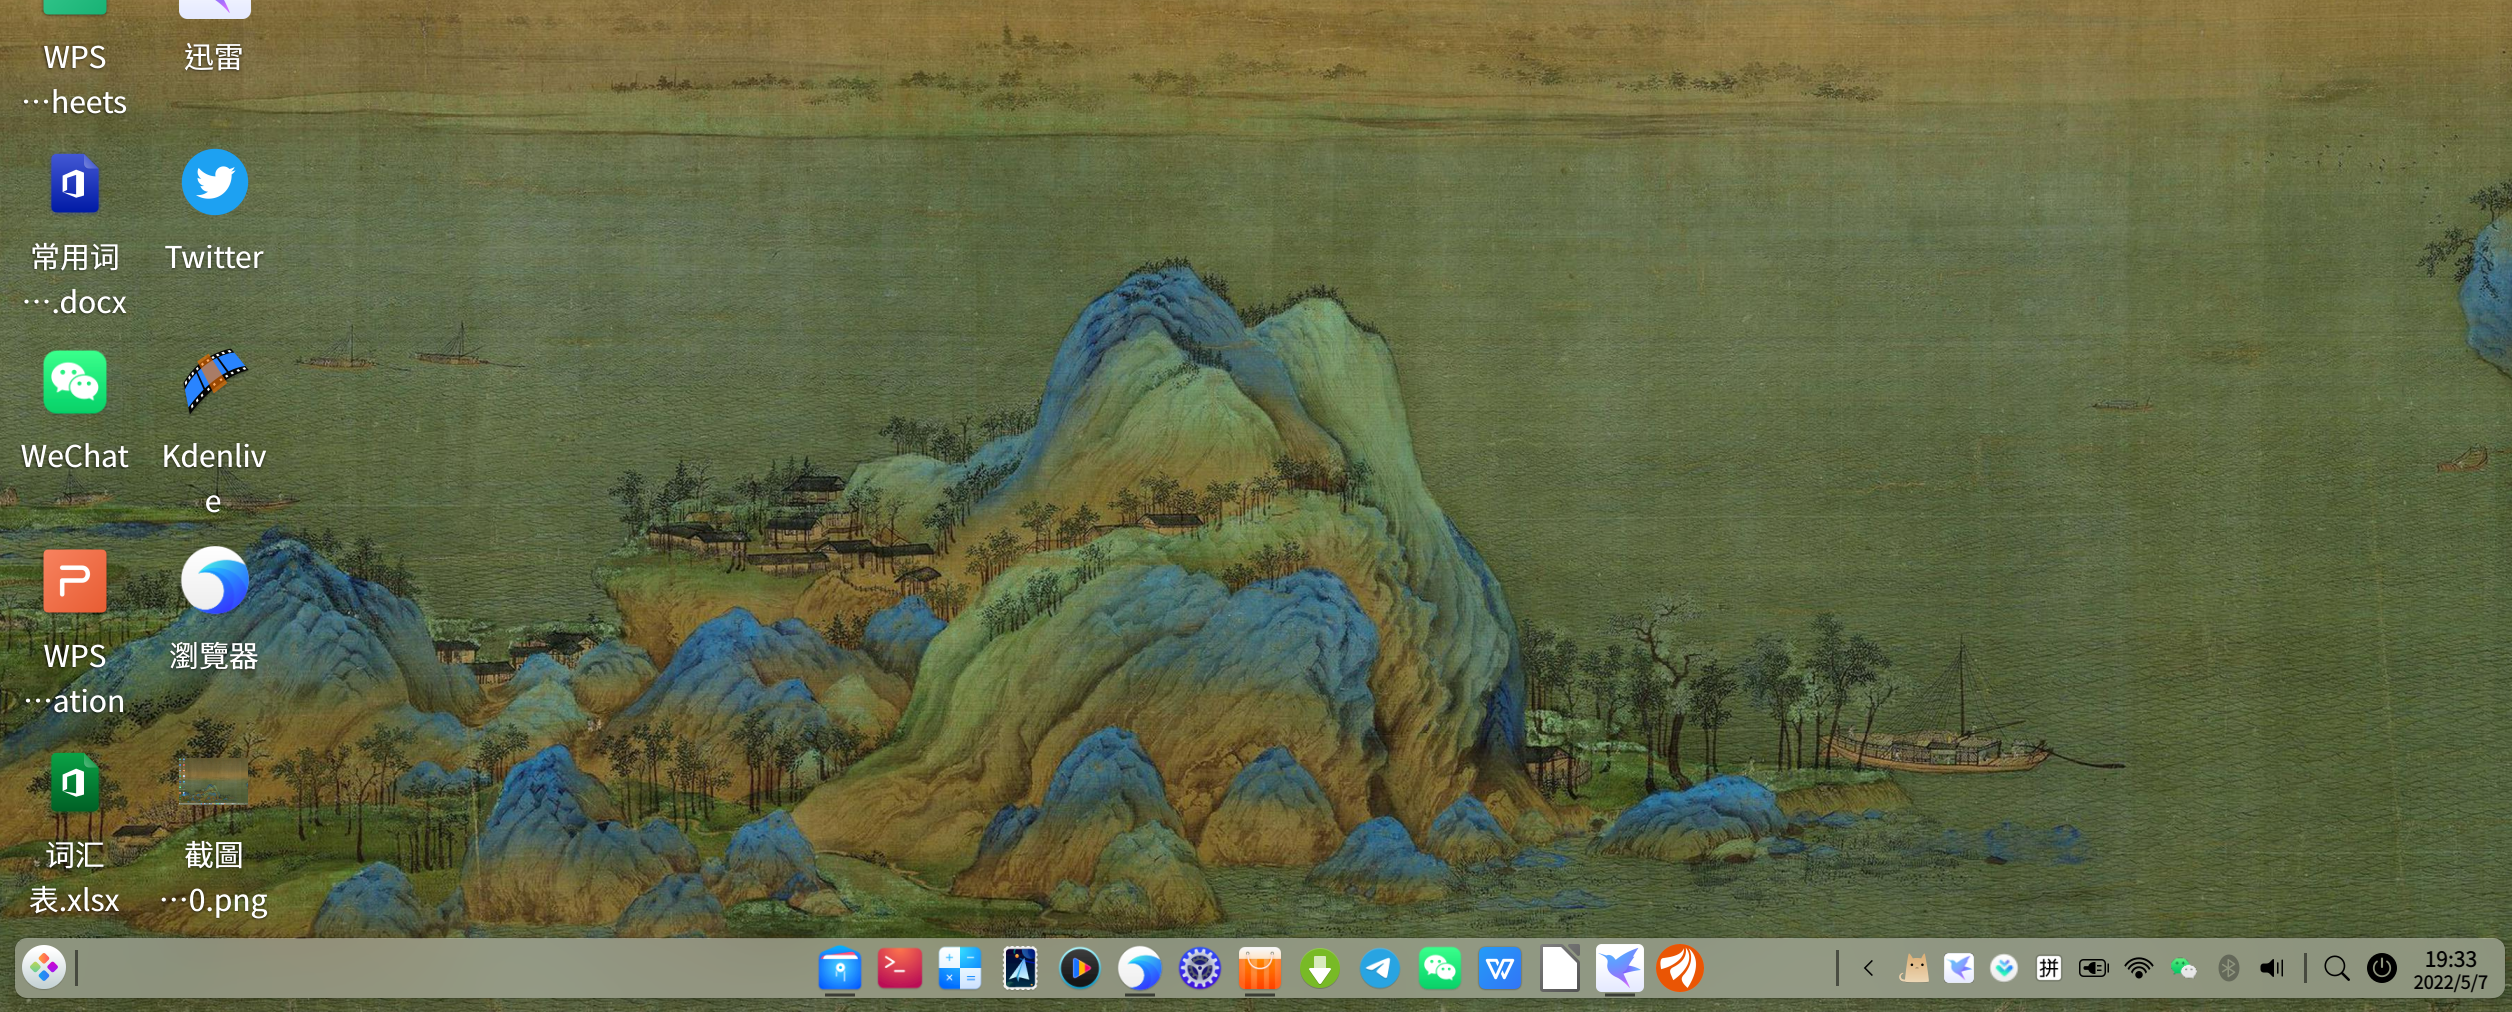
Task: Launch the terminal from the dock
Action: coord(900,968)
